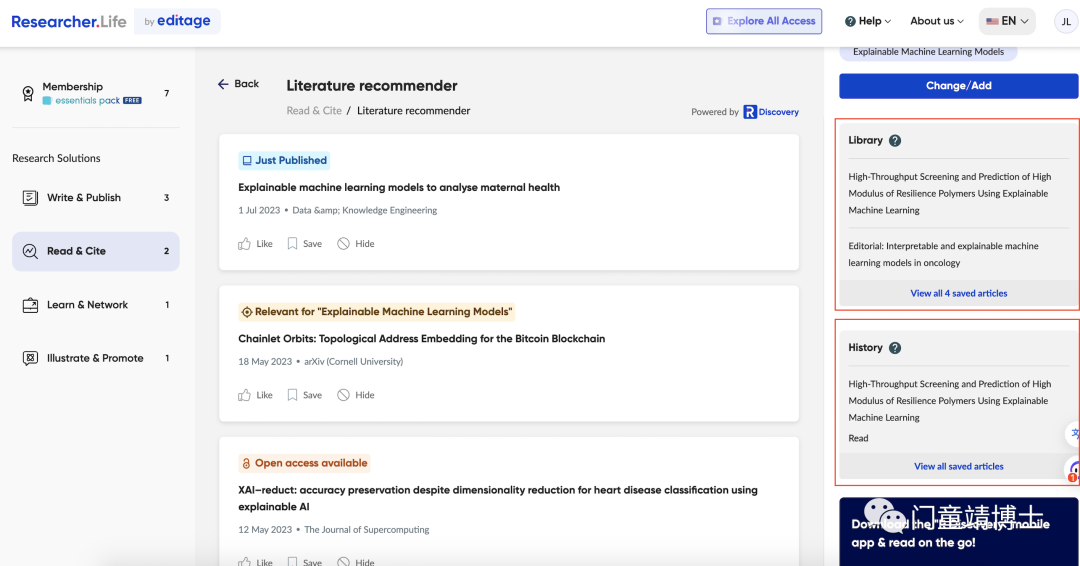
Task: Save the maternal health article
Action: pos(304,244)
